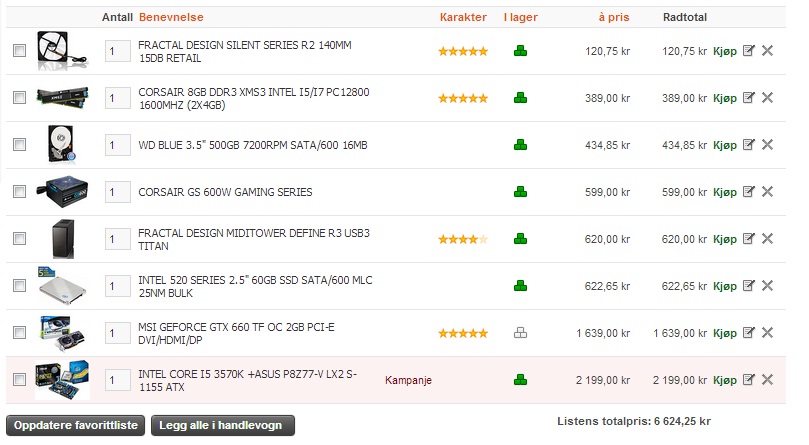Tick checkbox for MSI GeForce GTX 660
Screen dimensions: 809x445
point(19,332)
